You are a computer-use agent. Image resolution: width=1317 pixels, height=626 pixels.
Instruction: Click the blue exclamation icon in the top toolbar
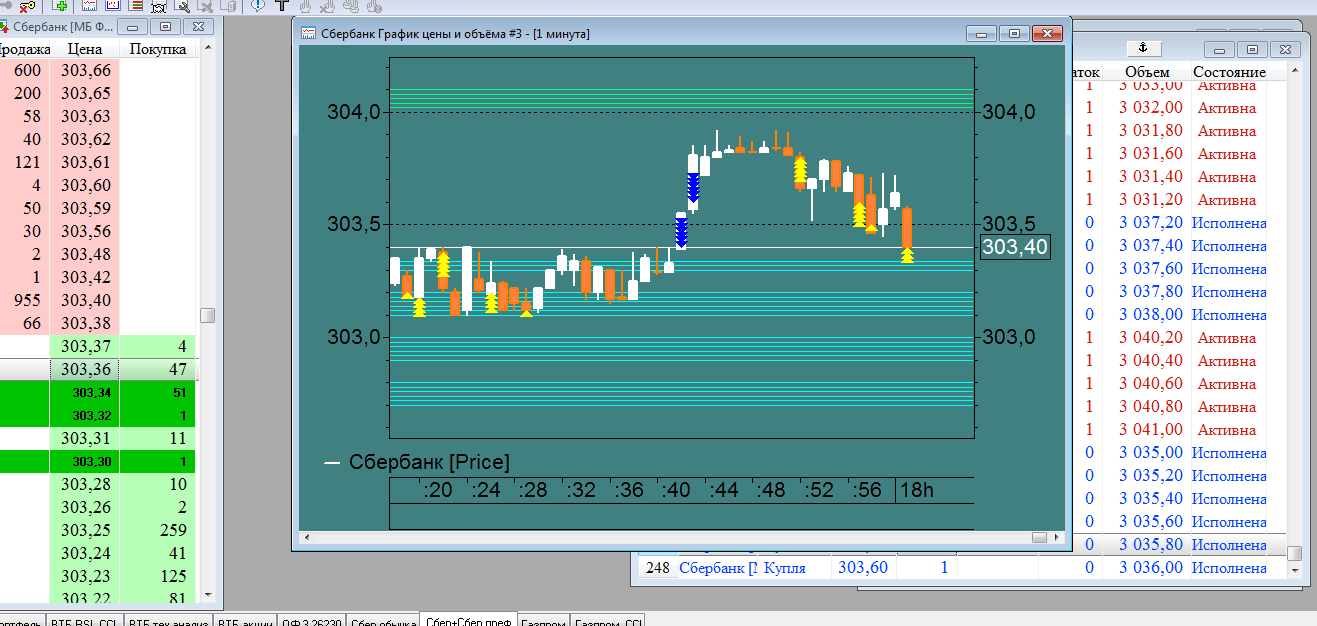point(258,5)
